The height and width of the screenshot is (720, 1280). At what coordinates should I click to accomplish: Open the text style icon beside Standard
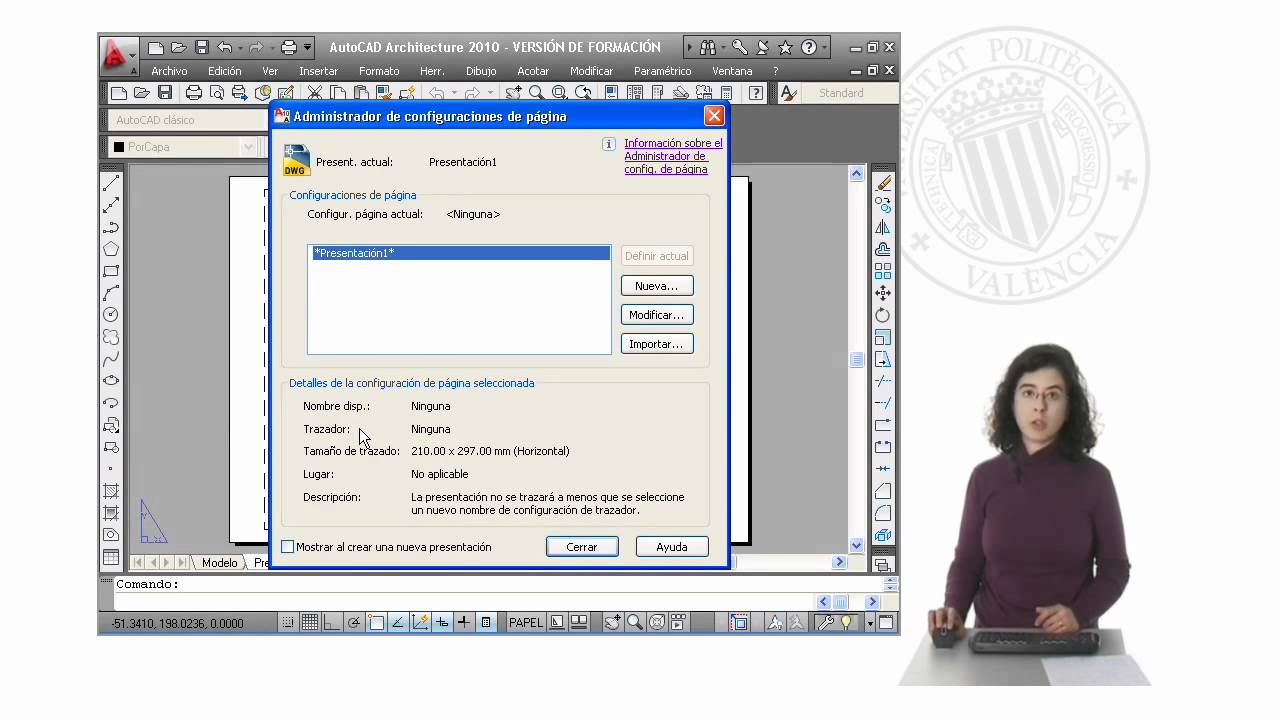(788, 93)
